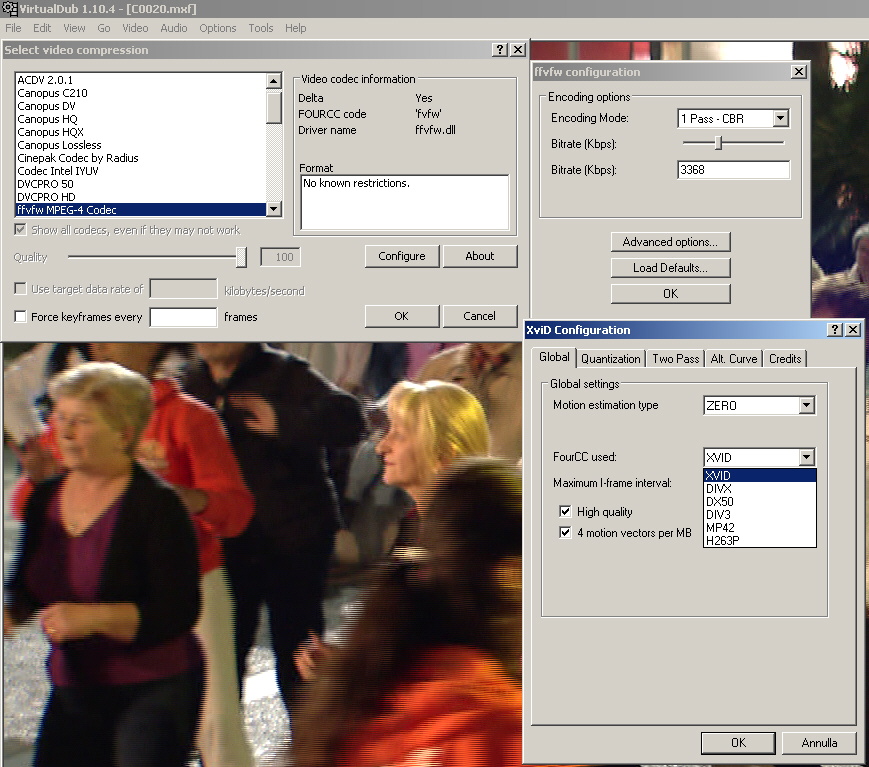Click Load Defaults button
The image size is (869, 767).
tap(671, 268)
